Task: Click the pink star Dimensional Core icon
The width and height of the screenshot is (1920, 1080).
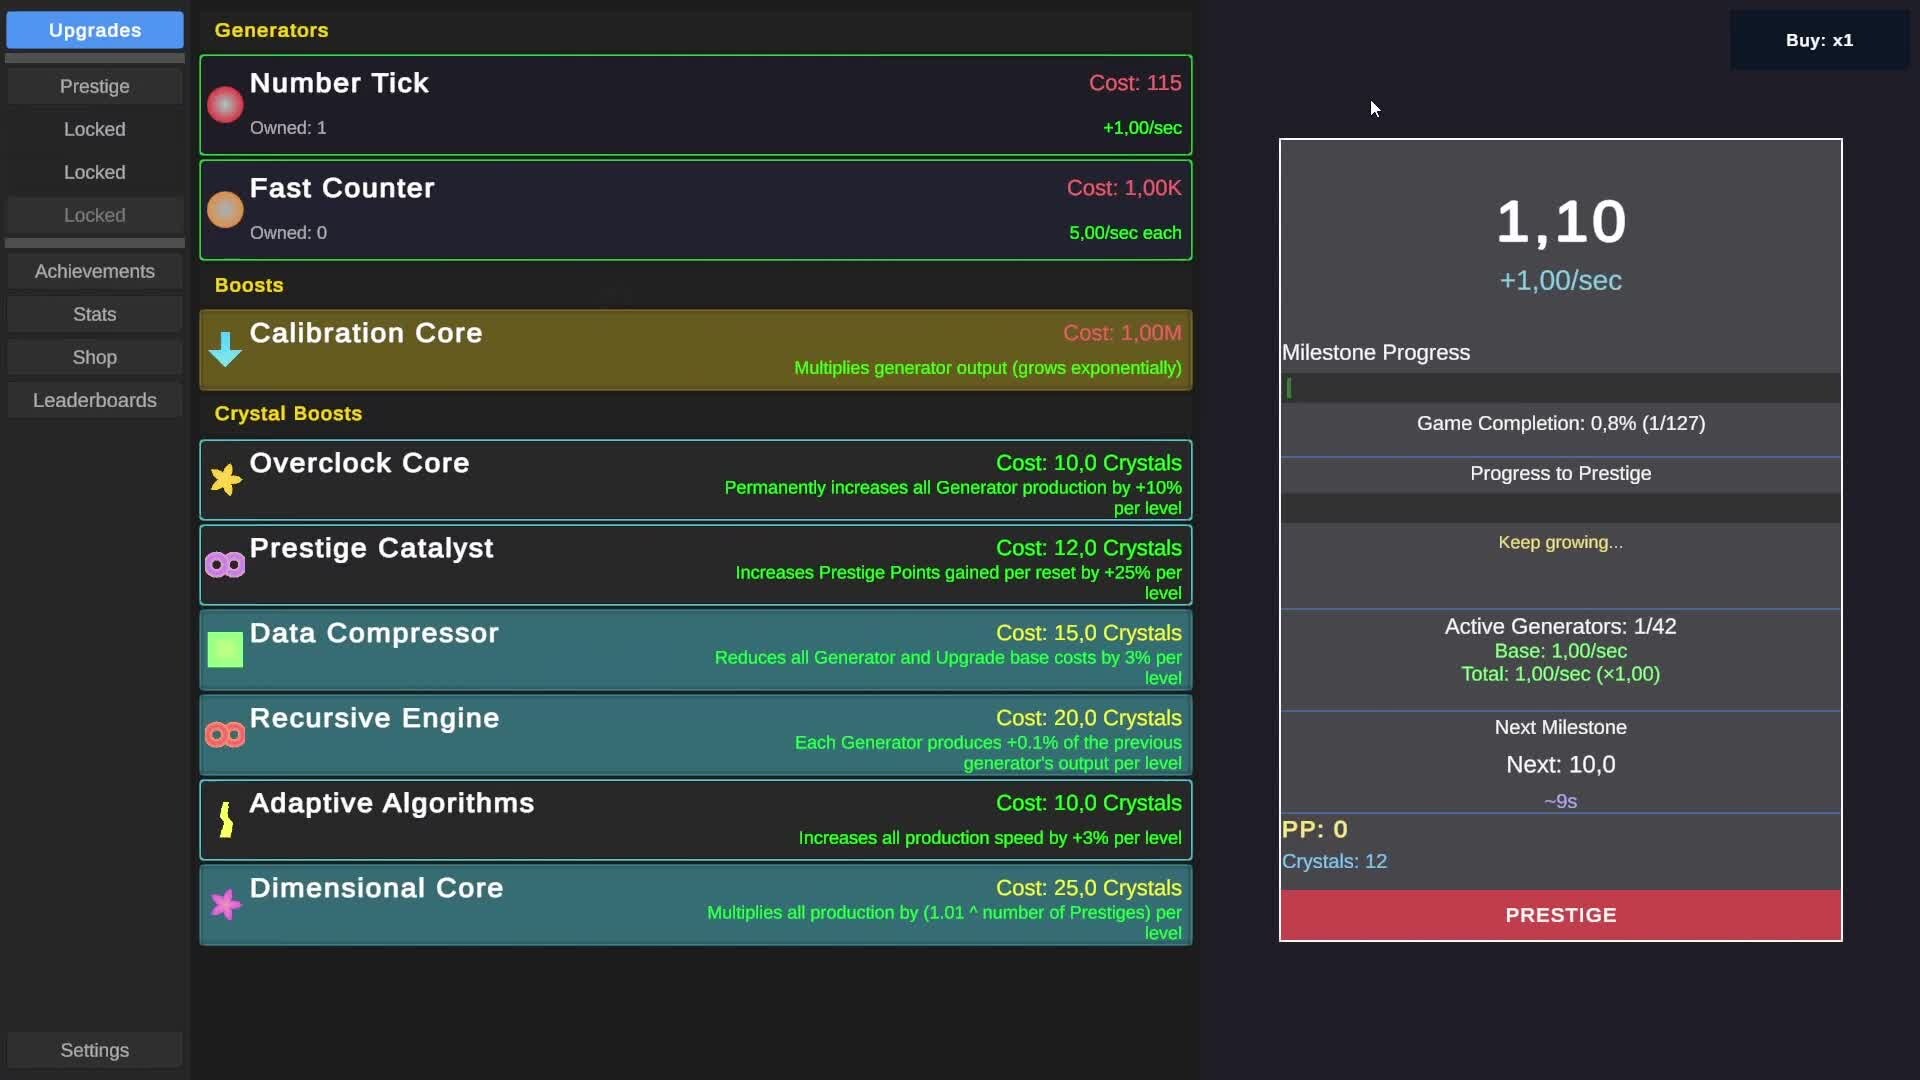Action: point(225,905)
